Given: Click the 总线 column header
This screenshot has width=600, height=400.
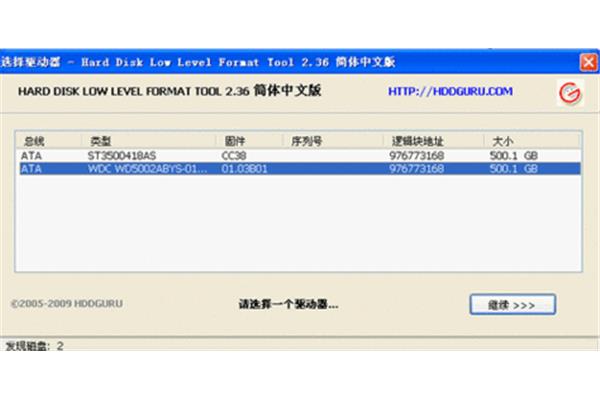Looking at the screenshot, I should coord(49,141).
